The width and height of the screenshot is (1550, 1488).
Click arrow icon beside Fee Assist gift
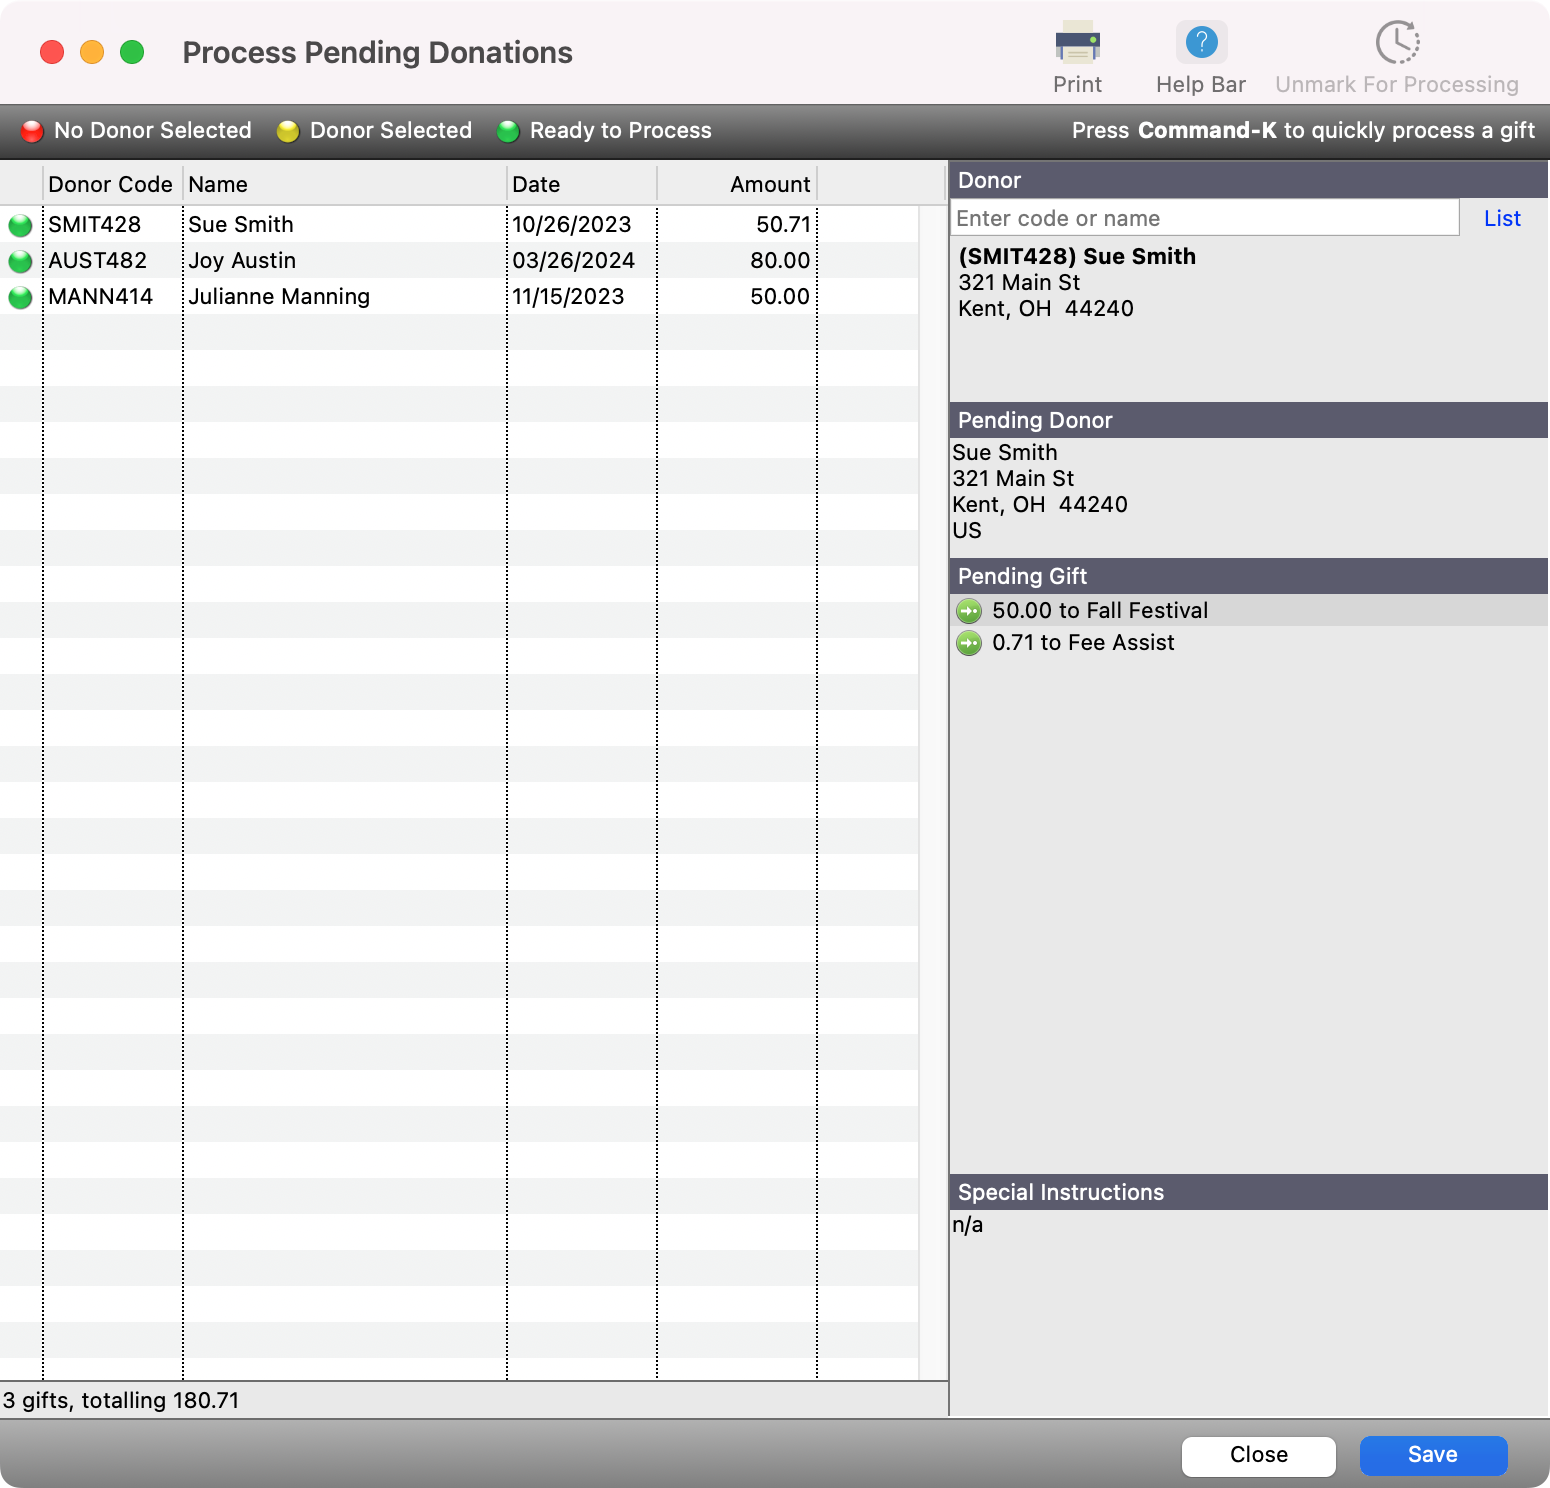pyautogui.click(x=969, y=643)
